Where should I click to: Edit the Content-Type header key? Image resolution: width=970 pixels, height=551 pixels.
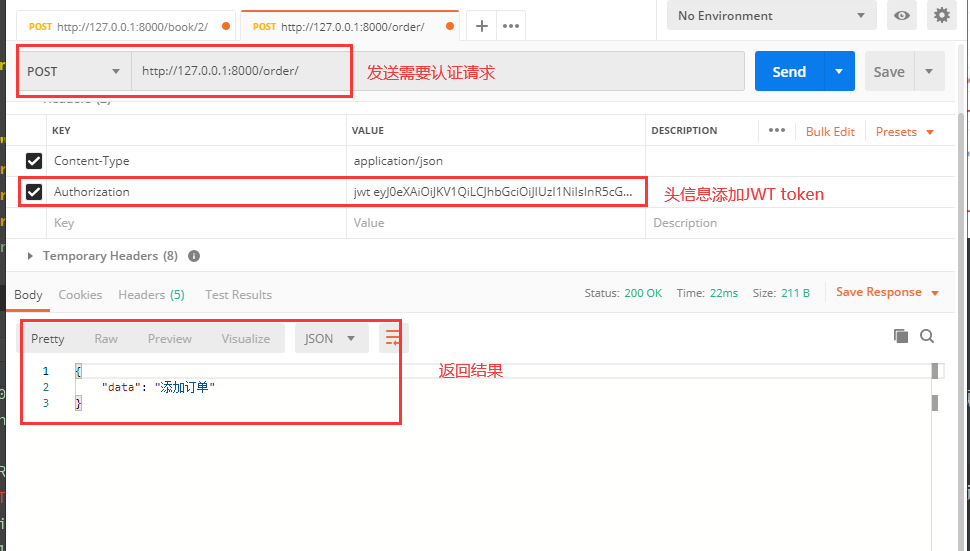click(196, 161)
